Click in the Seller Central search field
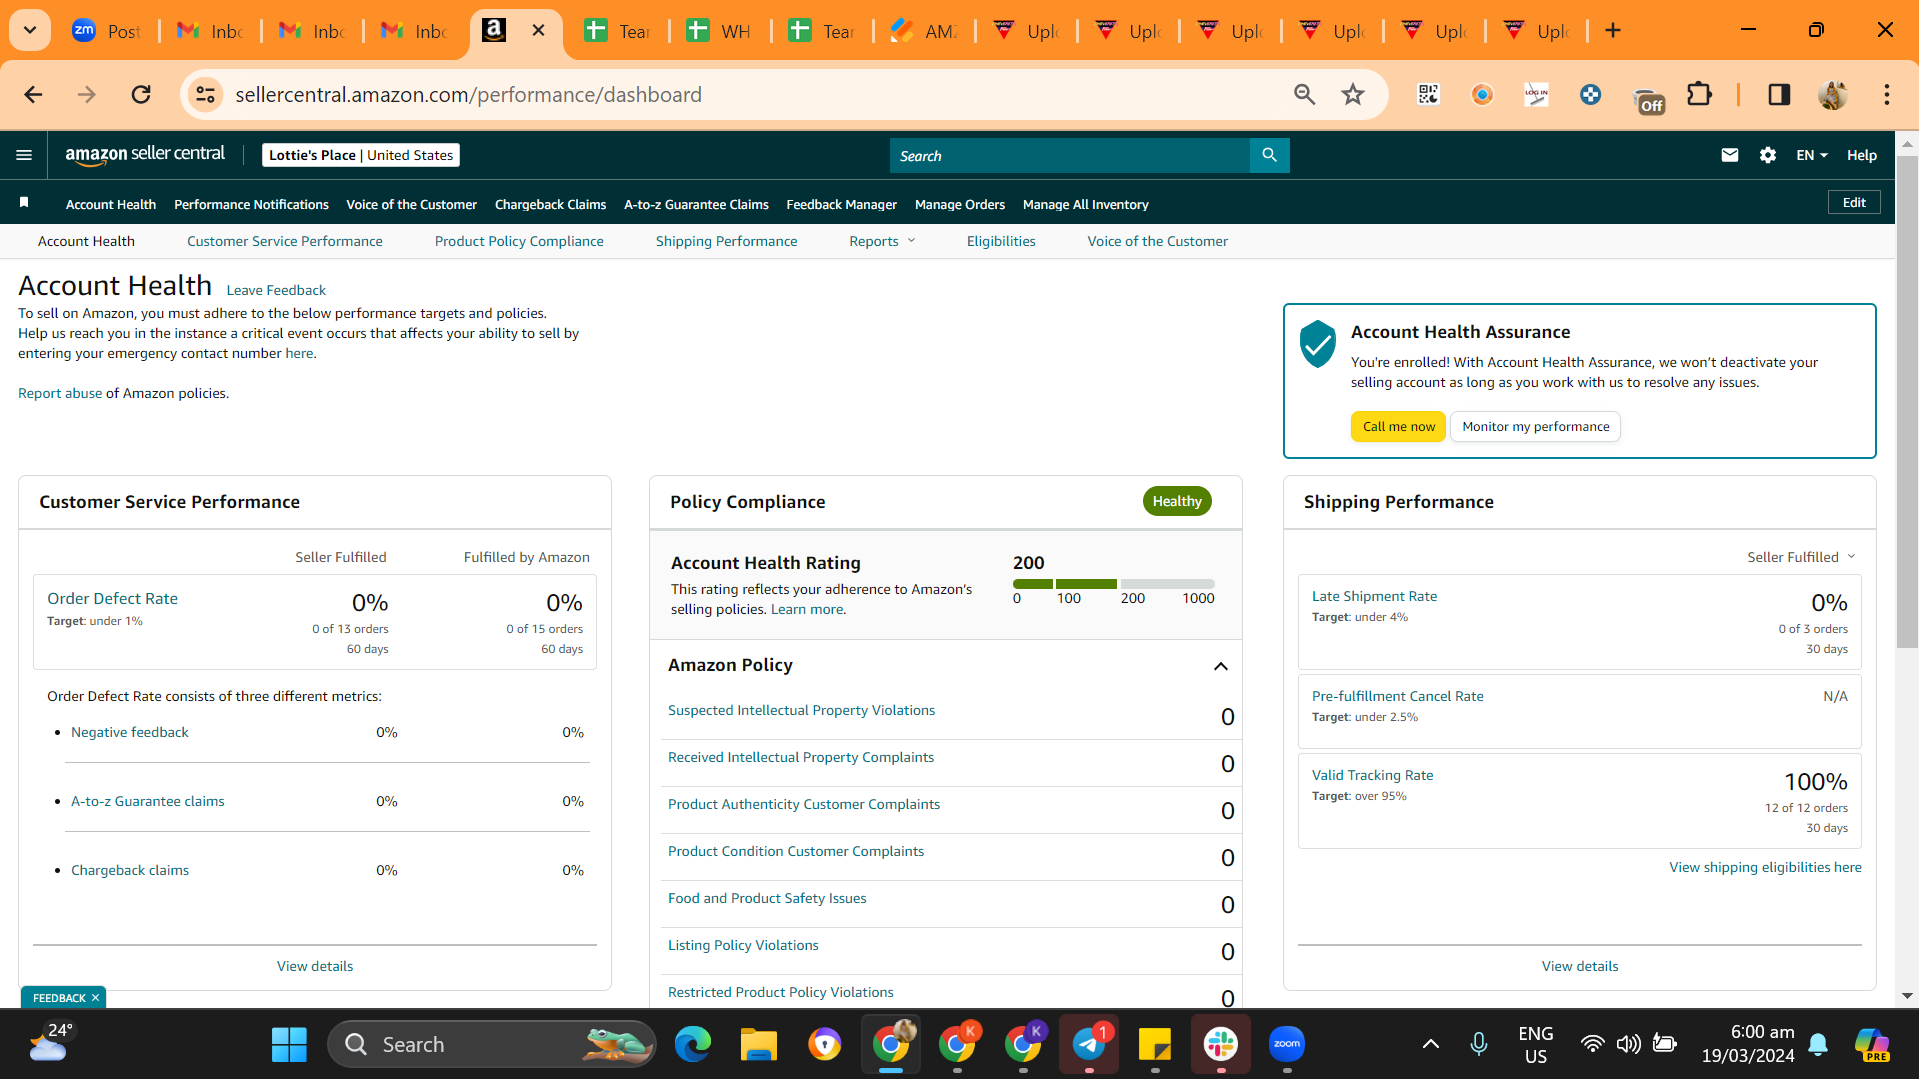The height and width of the screenshot is (1079, 1919). point(1069,155)
